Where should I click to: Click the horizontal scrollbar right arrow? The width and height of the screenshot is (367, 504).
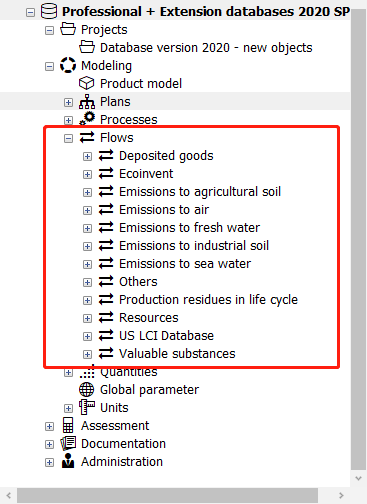(341, 496)
